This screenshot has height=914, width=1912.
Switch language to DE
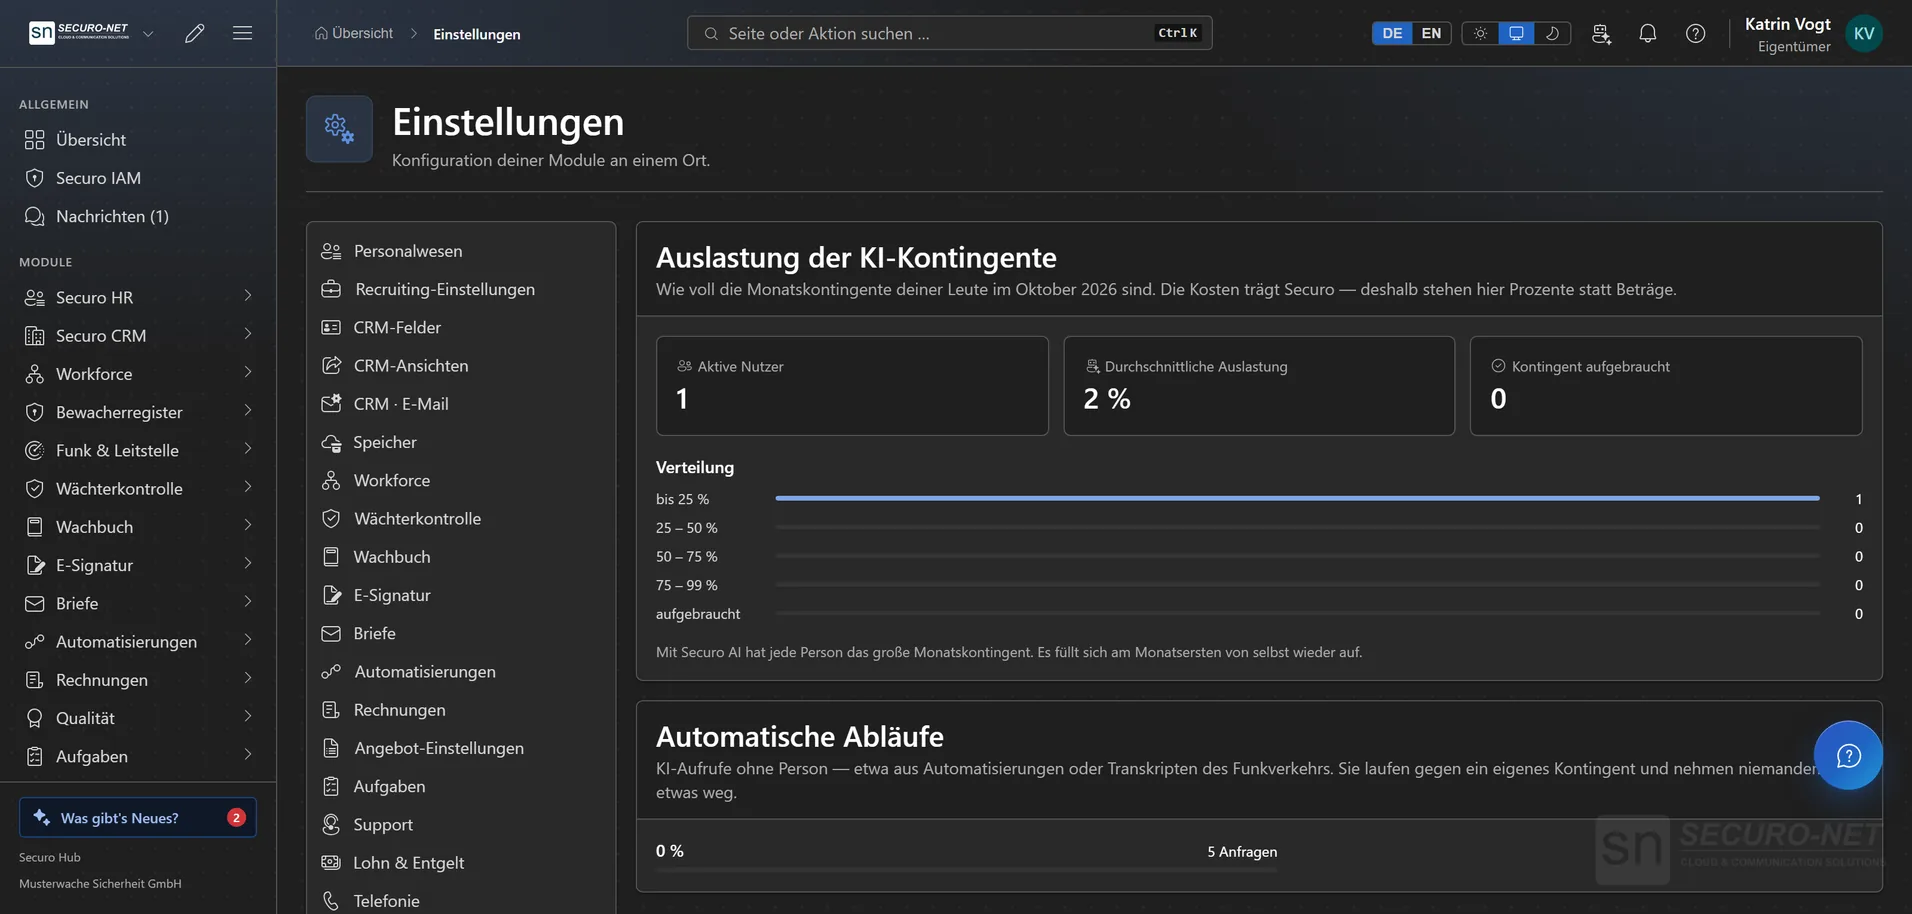pos(1392,33)
